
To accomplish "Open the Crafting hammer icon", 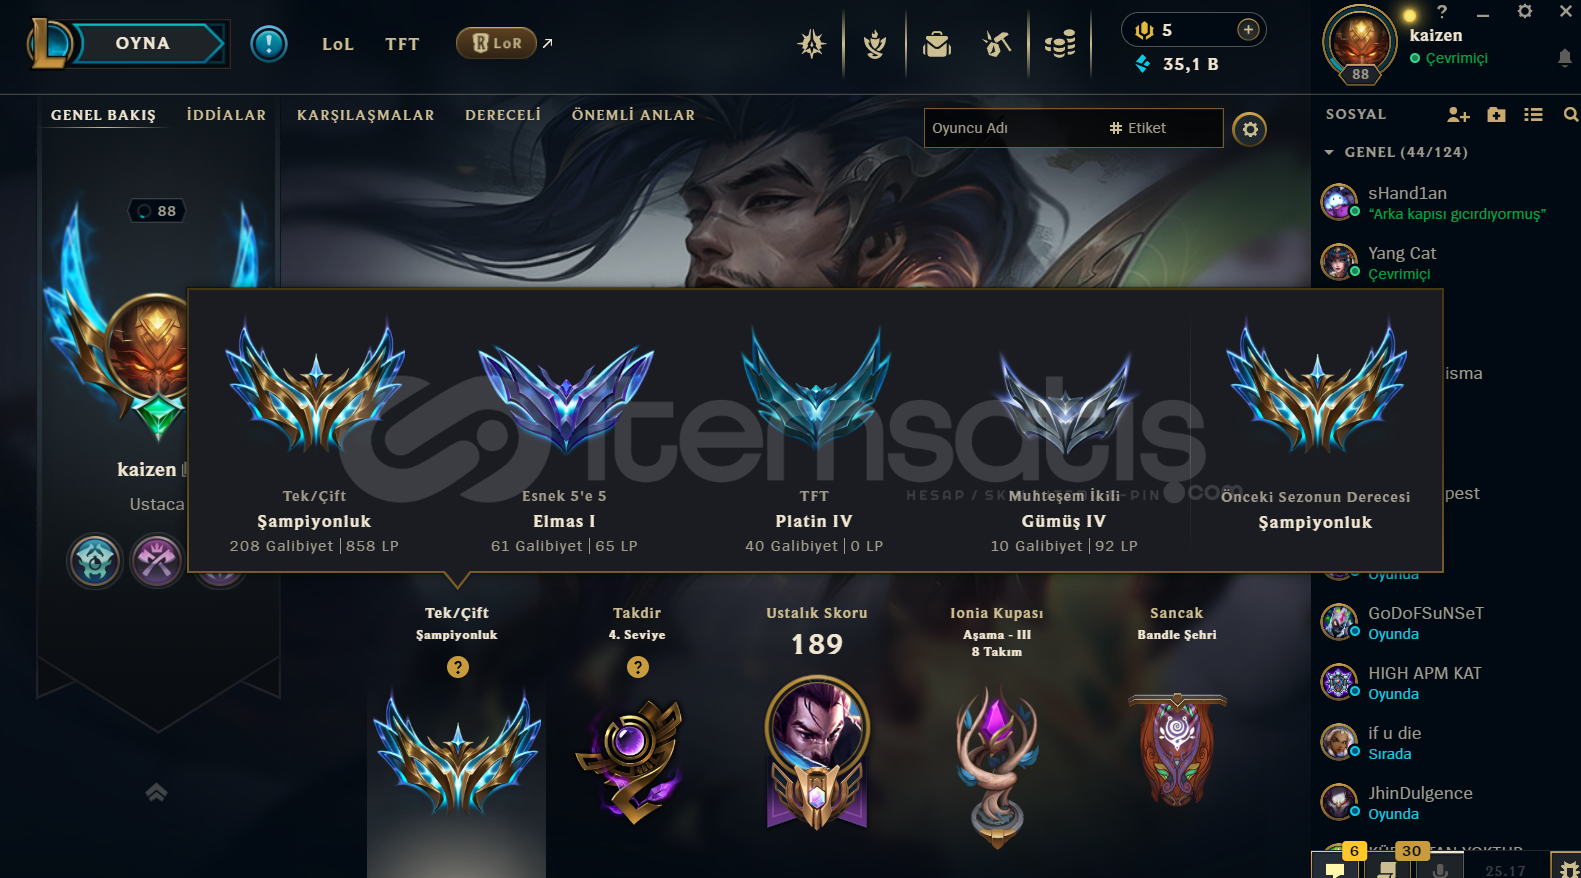I will tap(997, 44).
